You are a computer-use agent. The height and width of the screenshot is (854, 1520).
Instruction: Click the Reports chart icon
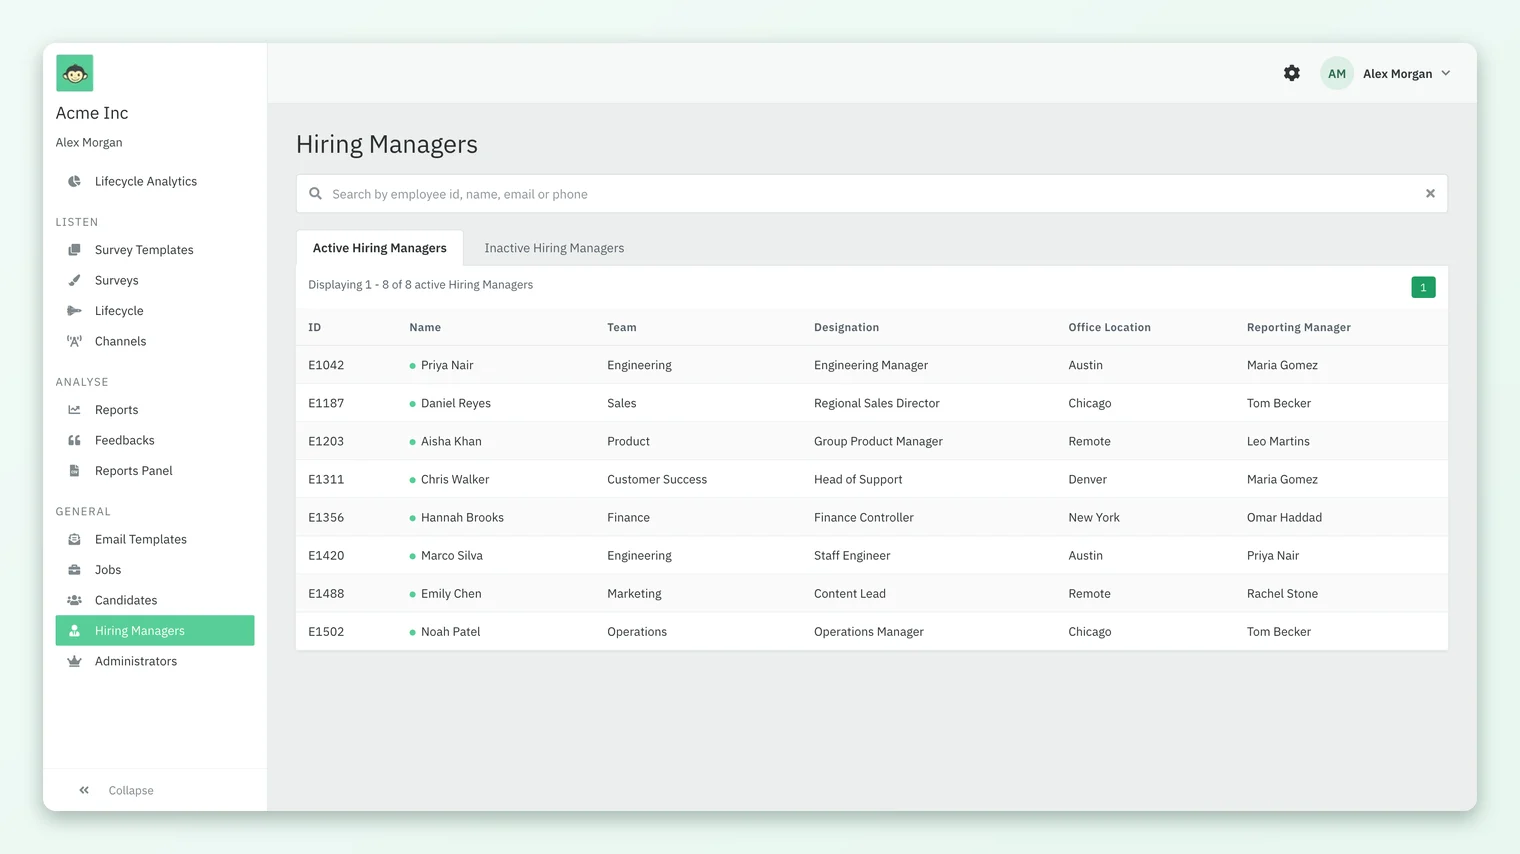click(74, 410)
